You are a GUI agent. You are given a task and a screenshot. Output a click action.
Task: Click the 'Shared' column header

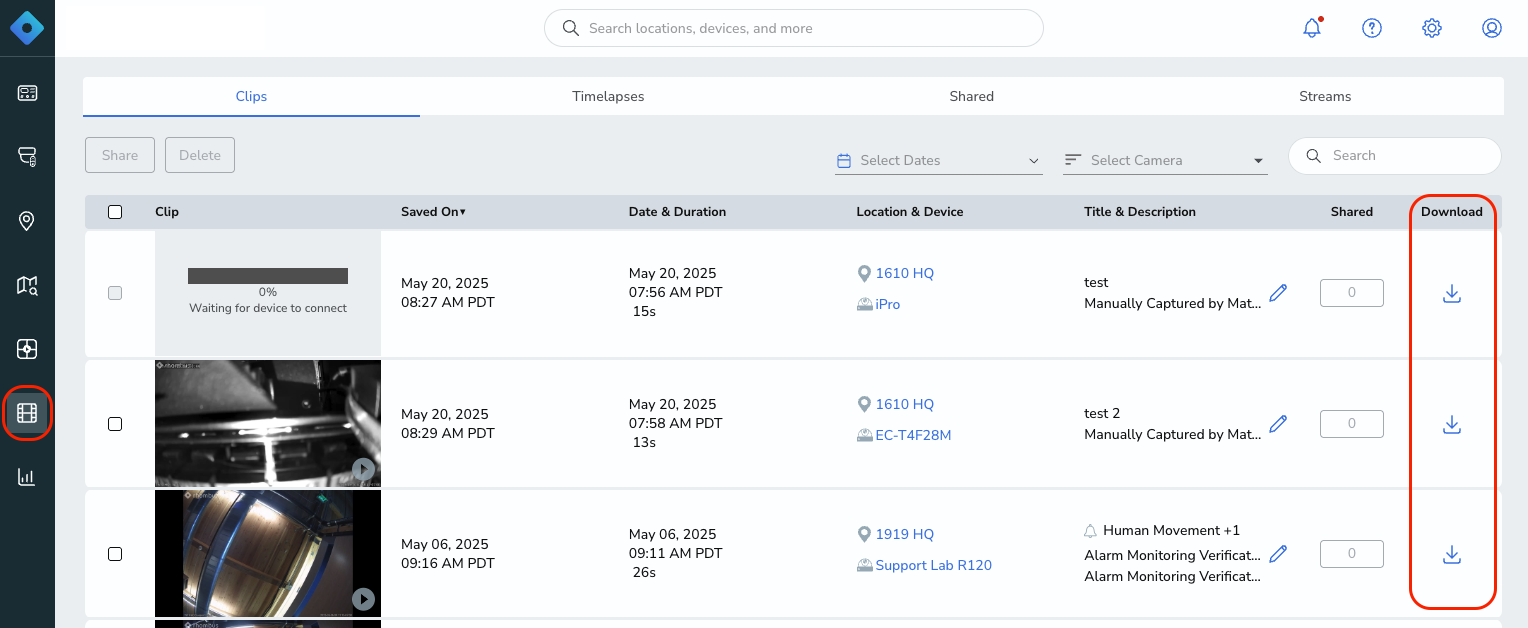1352,212
